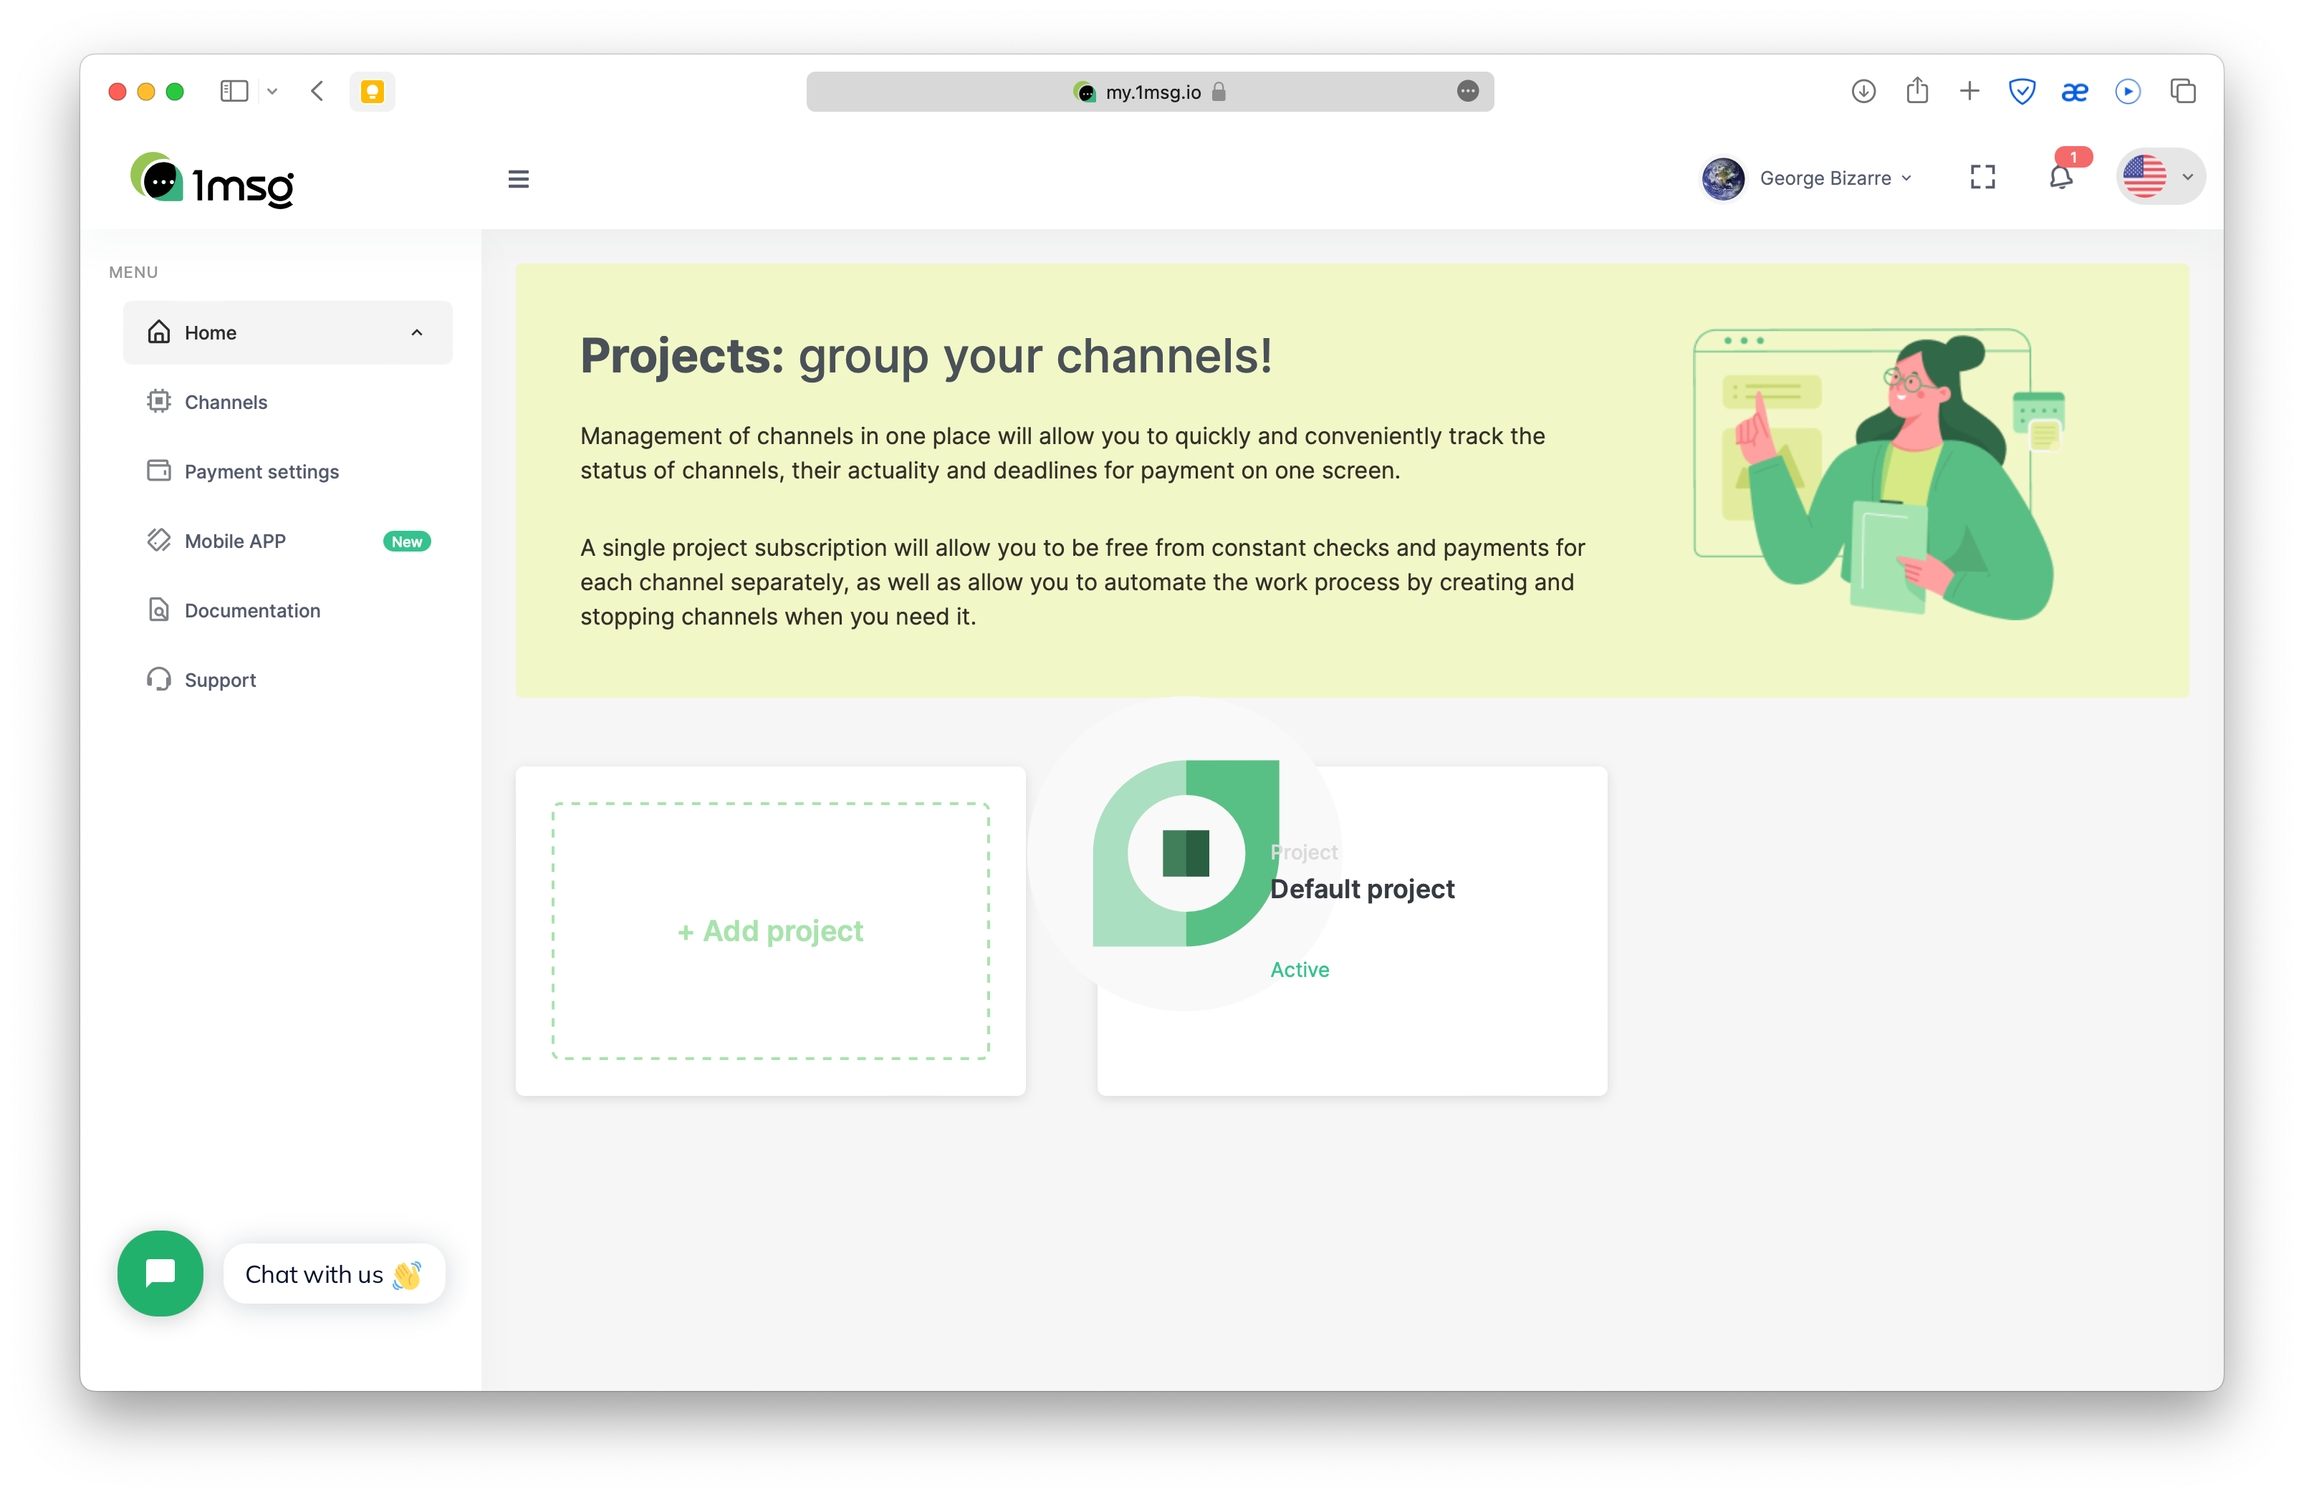2304x1497 pixels.
Task: Open the green chat bubble widget
Action: pyautogui.click(x=160, y=1273)
